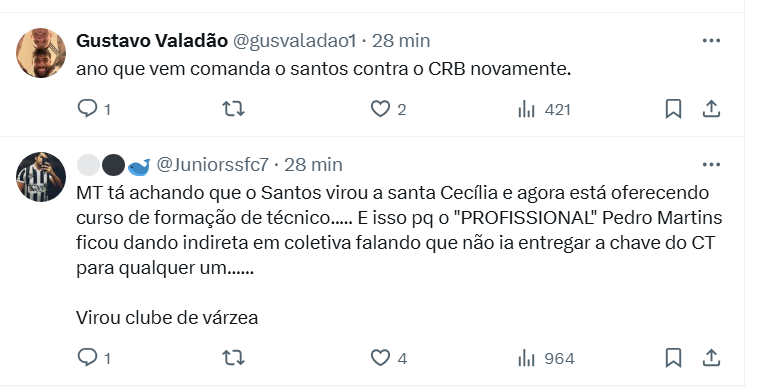This screenshot has height=387, width=768.
Task: View analytics showing 421 views
Action: click(x=544, y=109)
